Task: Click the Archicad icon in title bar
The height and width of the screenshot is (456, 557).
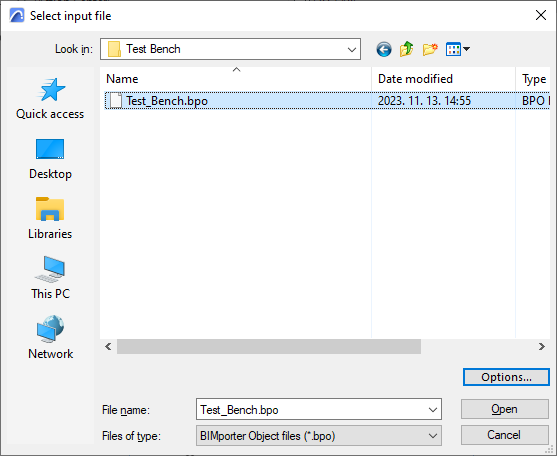Action: tap(17, 16)
